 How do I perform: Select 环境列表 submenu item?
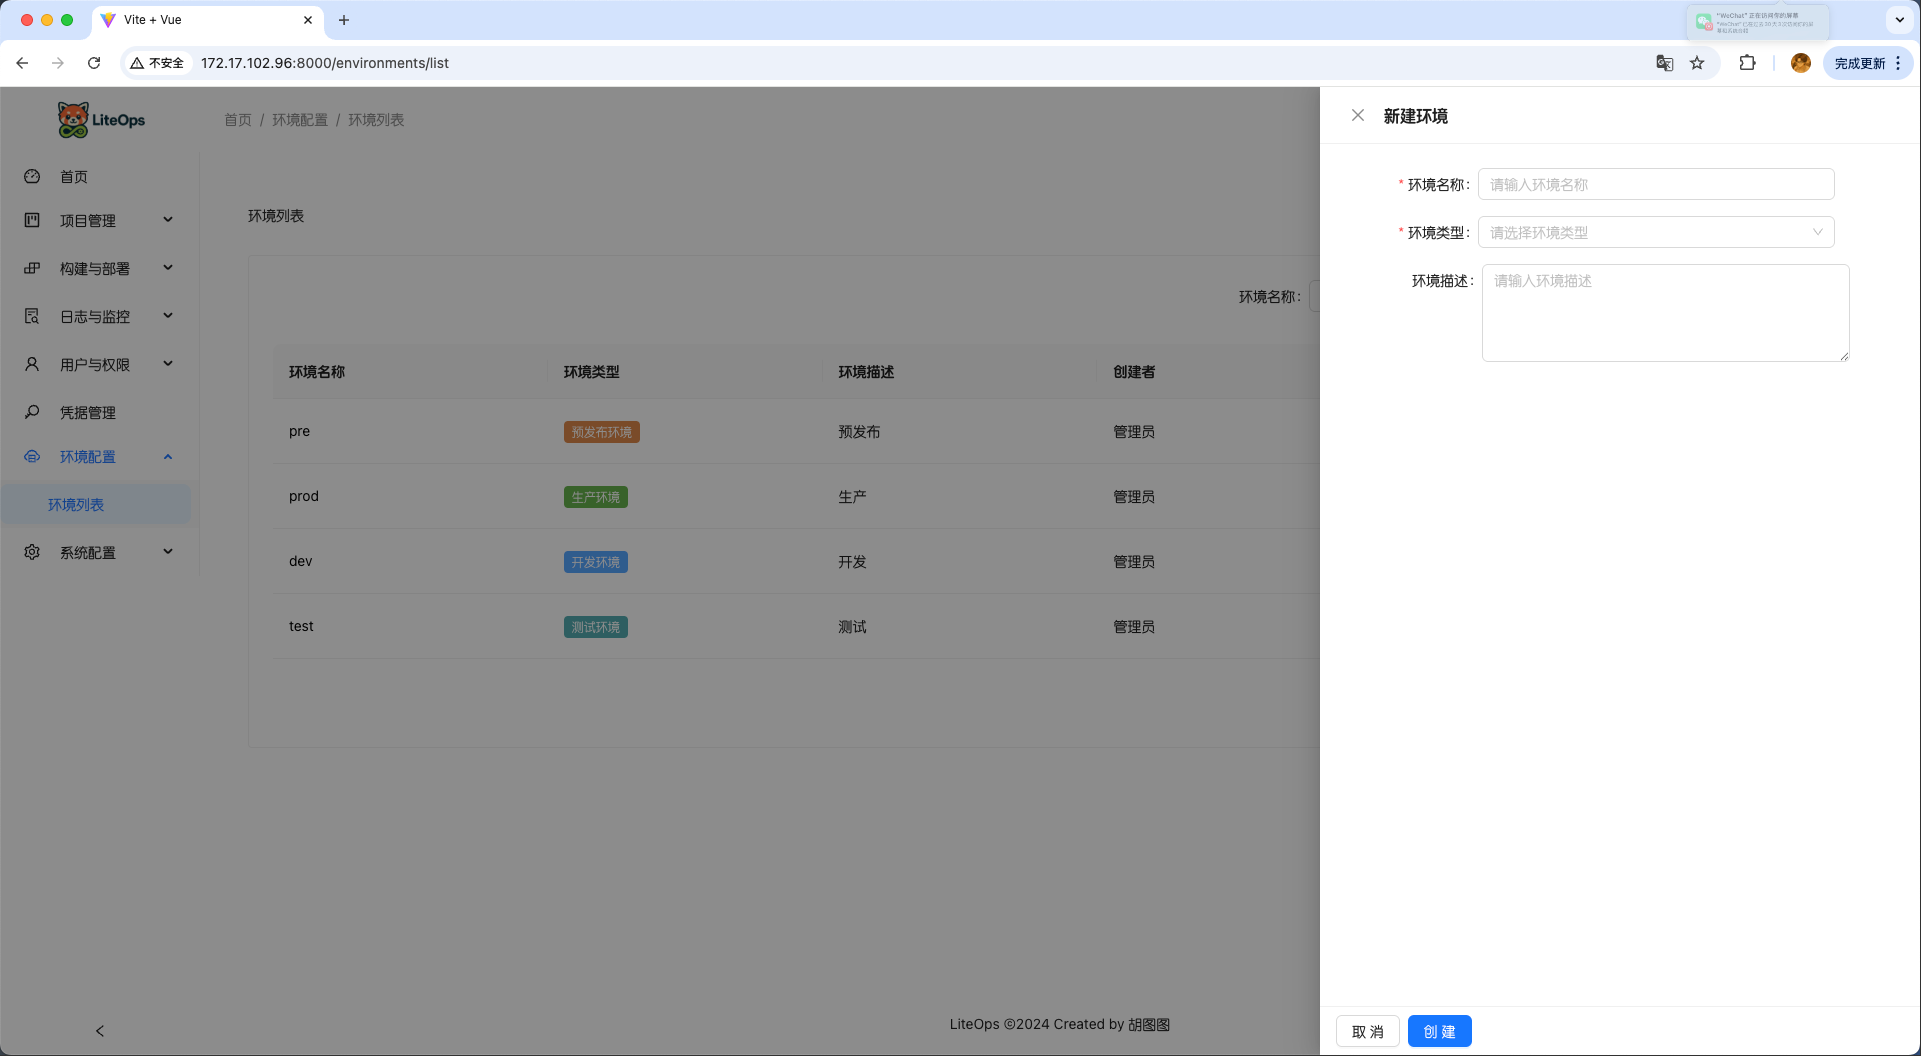coord(97,505)
